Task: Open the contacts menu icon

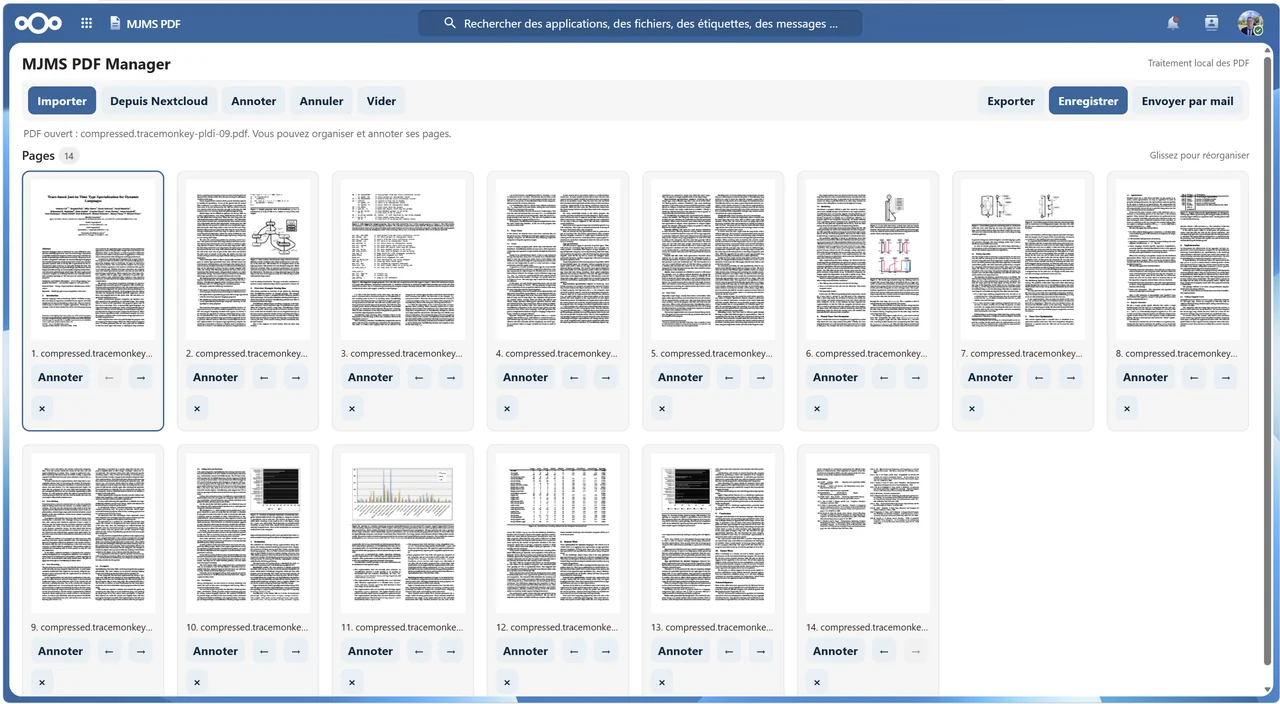Action: [x=1211, y=23]
